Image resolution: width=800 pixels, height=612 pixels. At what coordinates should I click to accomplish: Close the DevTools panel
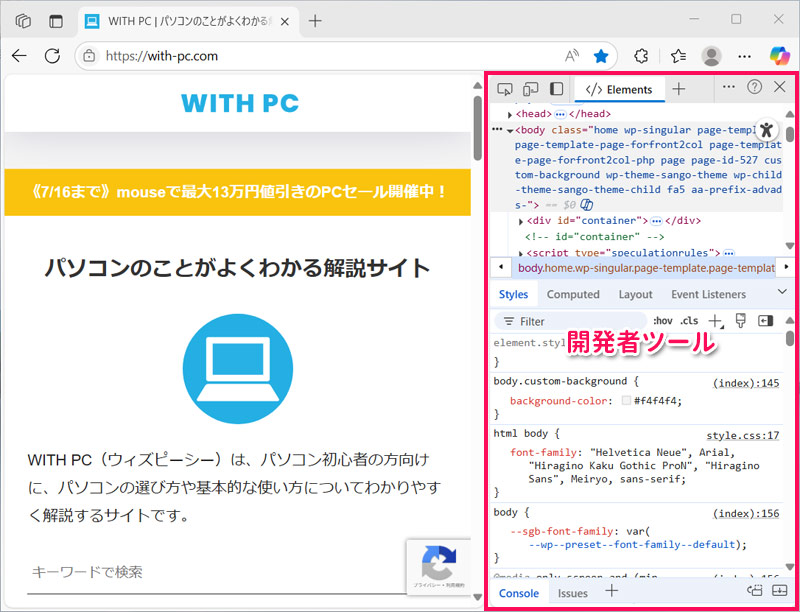pyautogui.click(x=780, y=87)
